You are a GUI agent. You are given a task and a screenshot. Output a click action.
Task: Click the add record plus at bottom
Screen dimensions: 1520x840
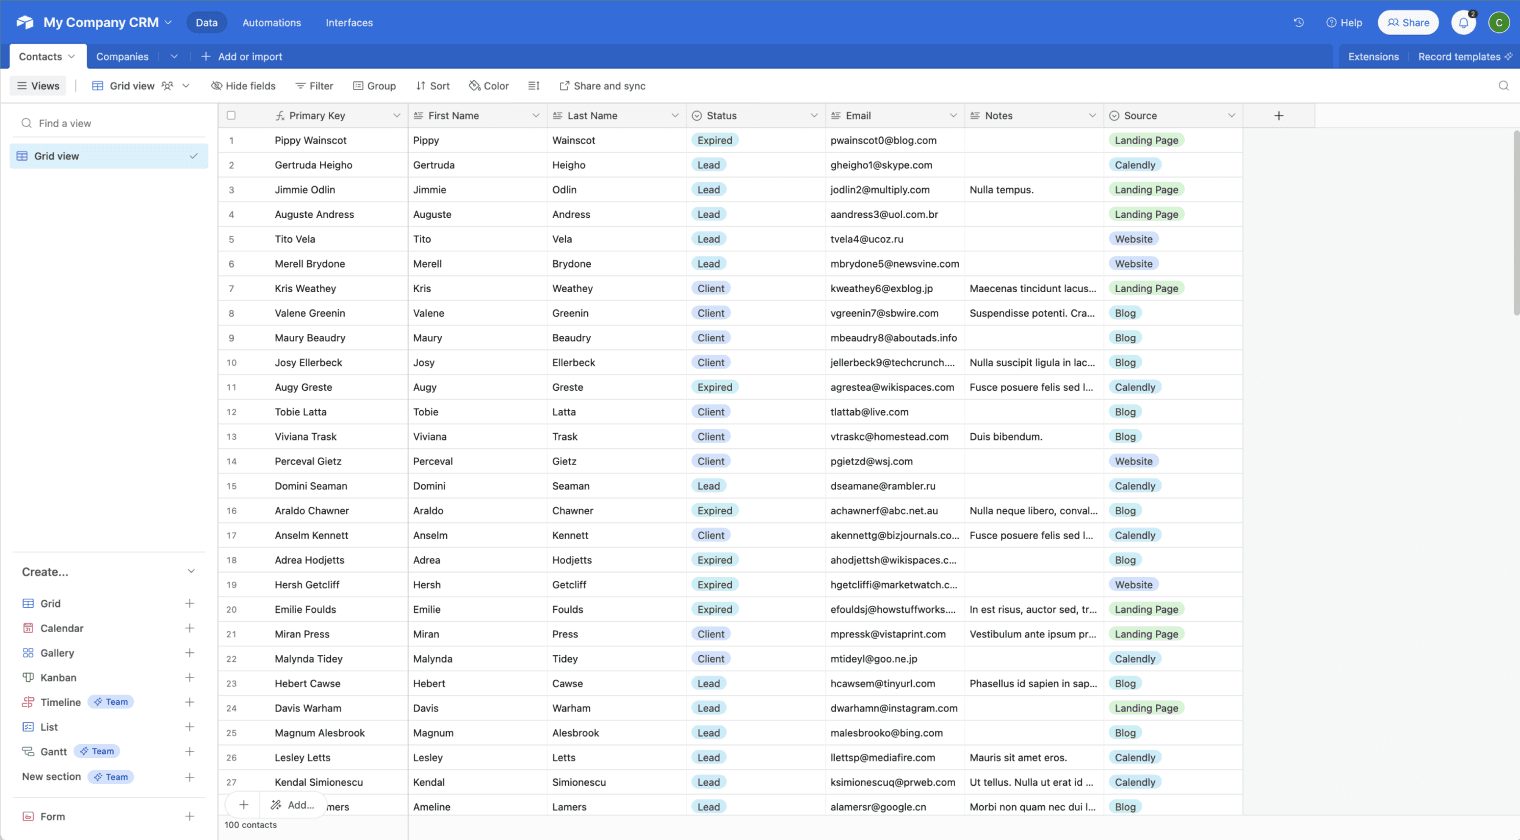pos(243,805)
